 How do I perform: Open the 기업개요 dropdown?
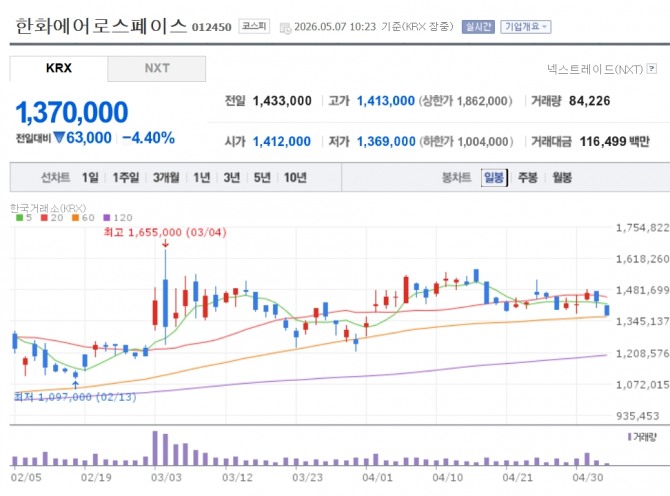[x=526, y=27]
